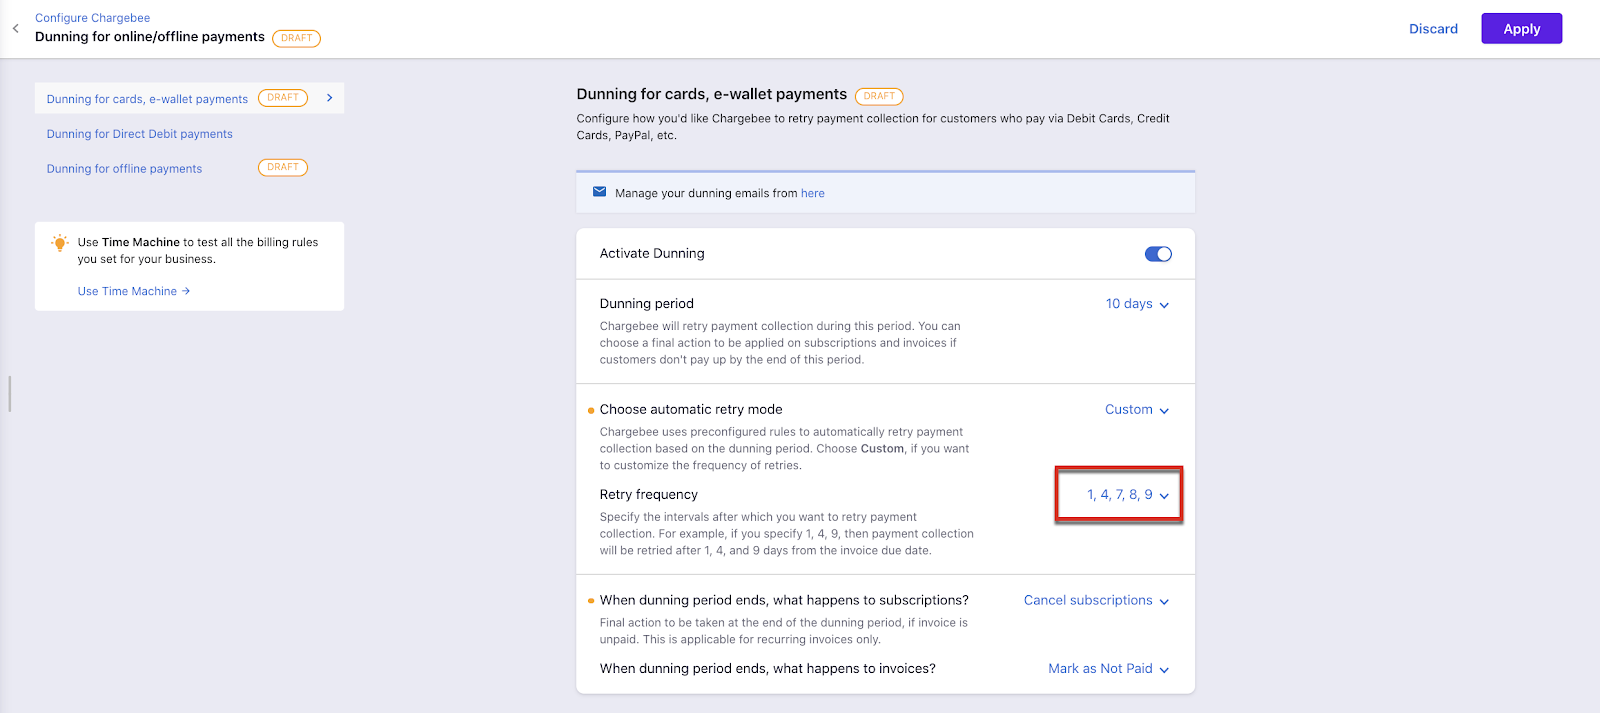This screenshot has width=1600, height=713.
Task: Select Dunning for offline payments
Action: pyautogui.click(x=124, y=169)
